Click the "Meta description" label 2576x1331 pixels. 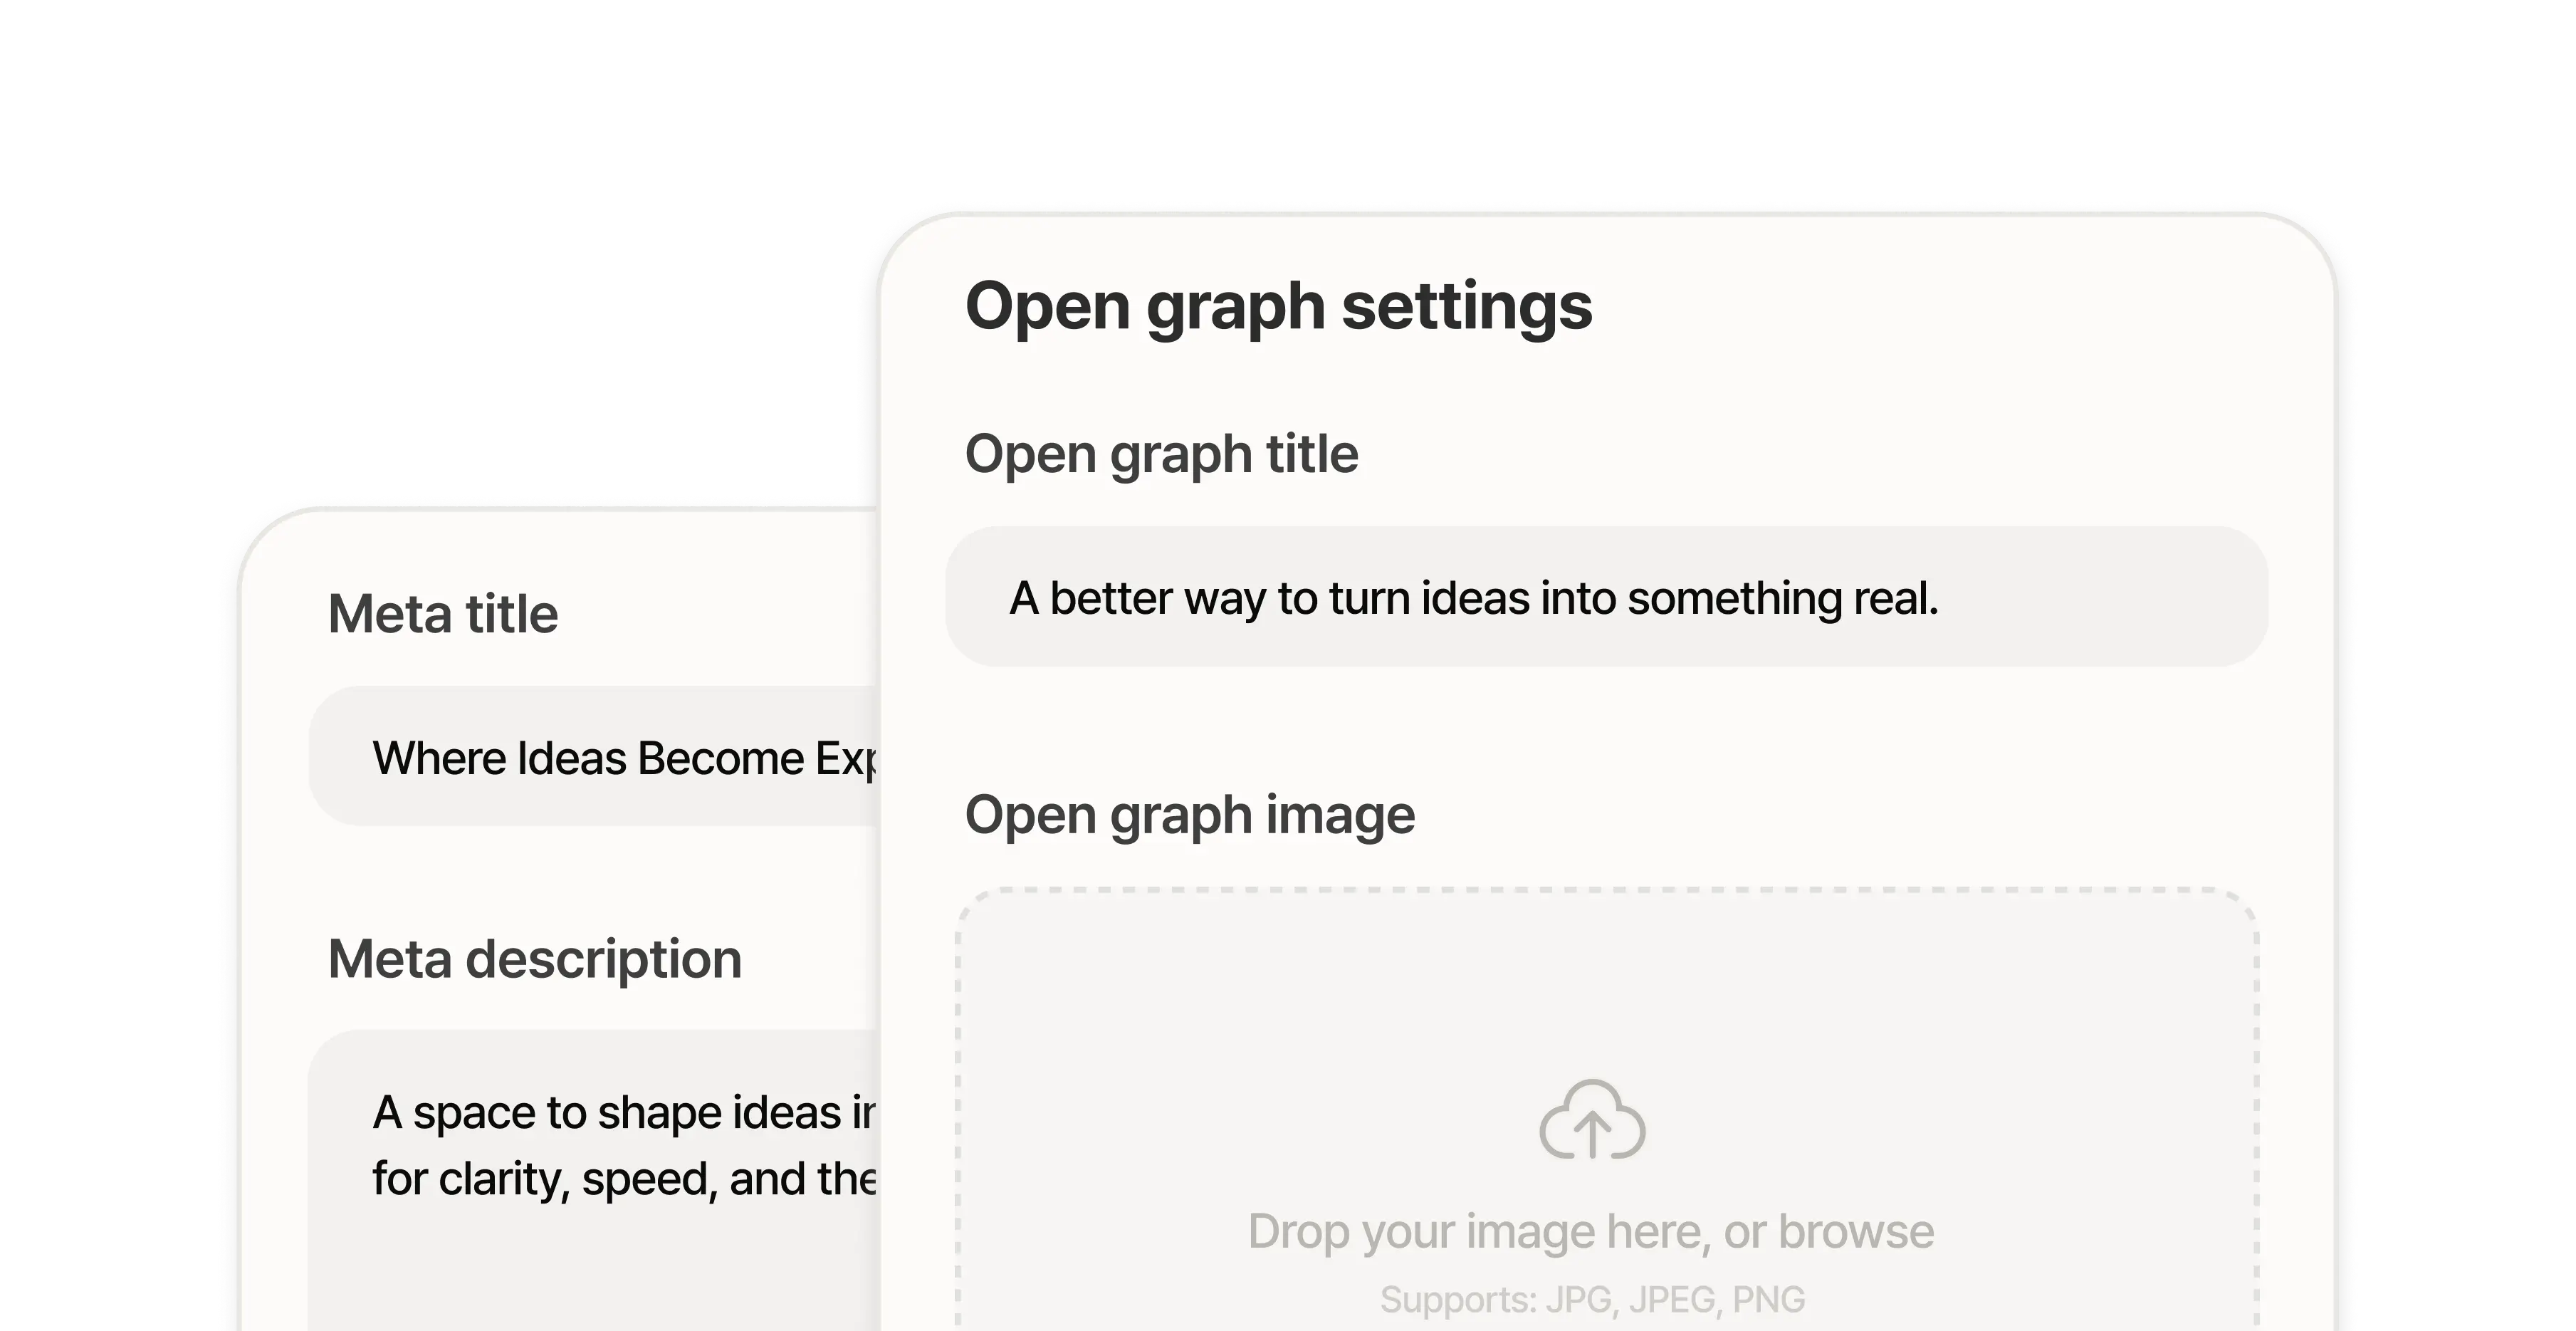click(x=535, y=959)
